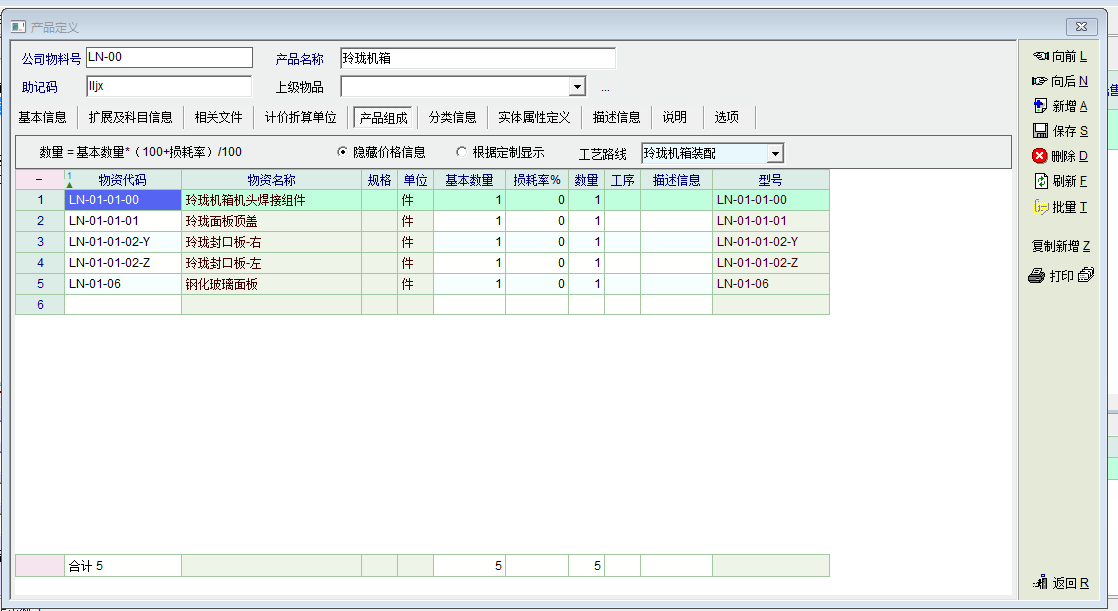This screenshot has height=611, width=1118.
Task: Click the 产品名称 input field
Action: [x=477, y=58]
